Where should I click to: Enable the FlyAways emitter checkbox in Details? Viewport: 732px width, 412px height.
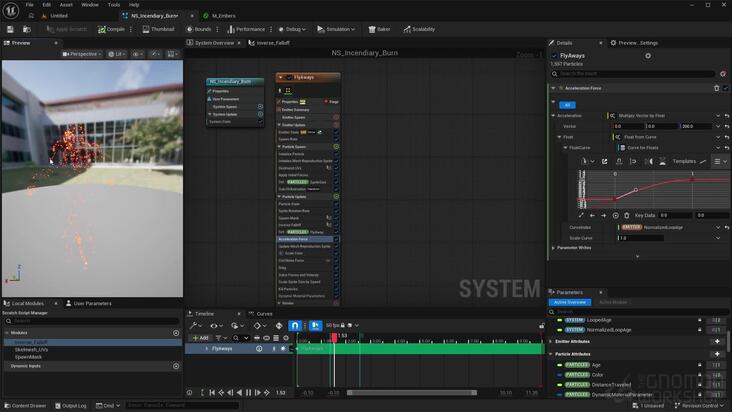pos(554,56)
